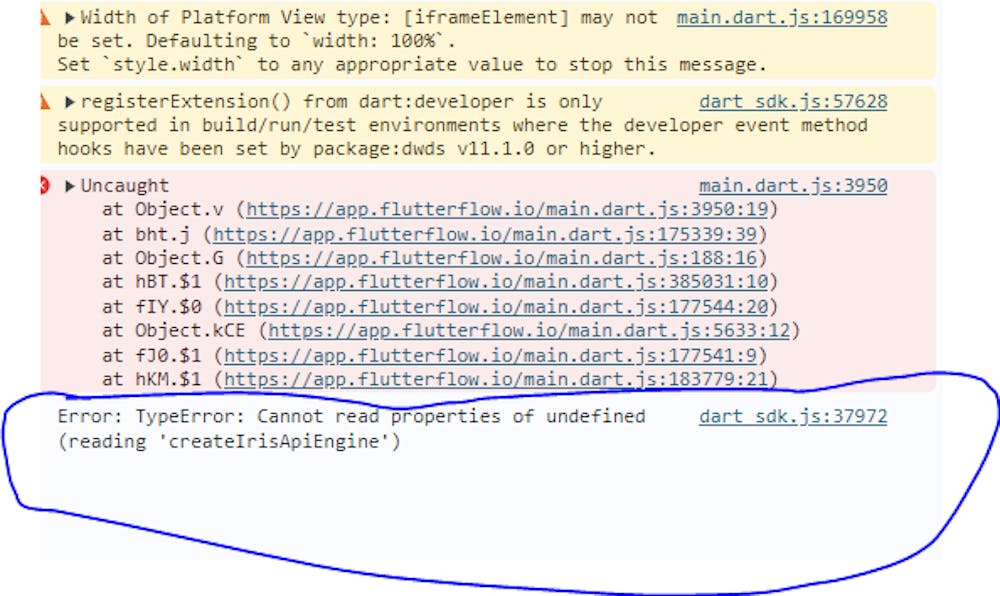Viewport: 1000px width, 596px height.
Task: Select the text "(reading 'createIrisApiEngine')"
Action: click(229, 441)
